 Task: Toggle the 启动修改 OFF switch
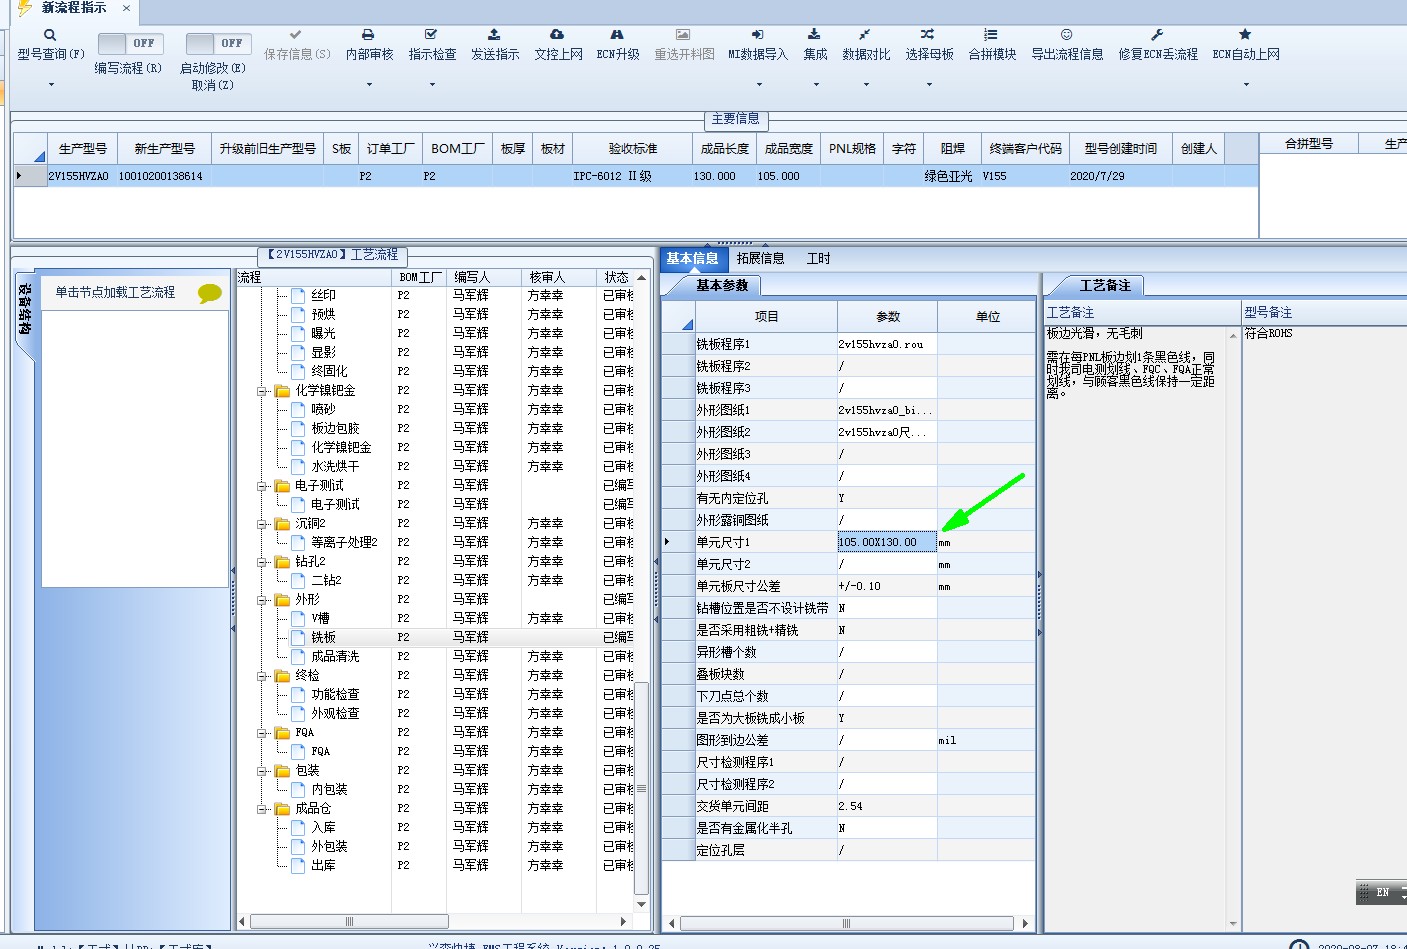click(218, 43)
